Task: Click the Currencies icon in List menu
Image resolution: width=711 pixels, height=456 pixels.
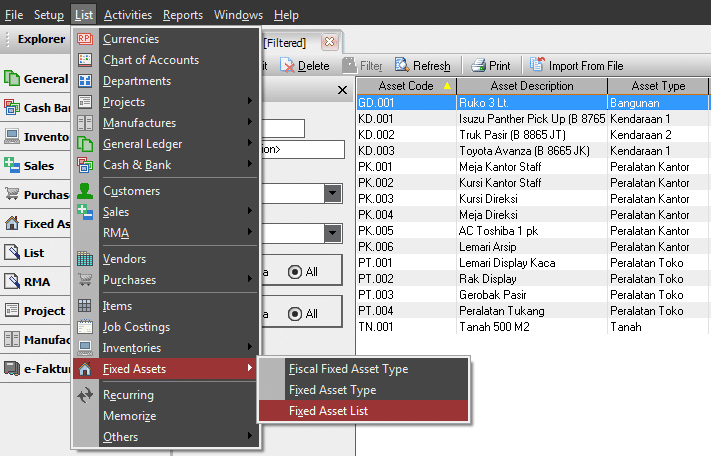Action: point(85,39)
